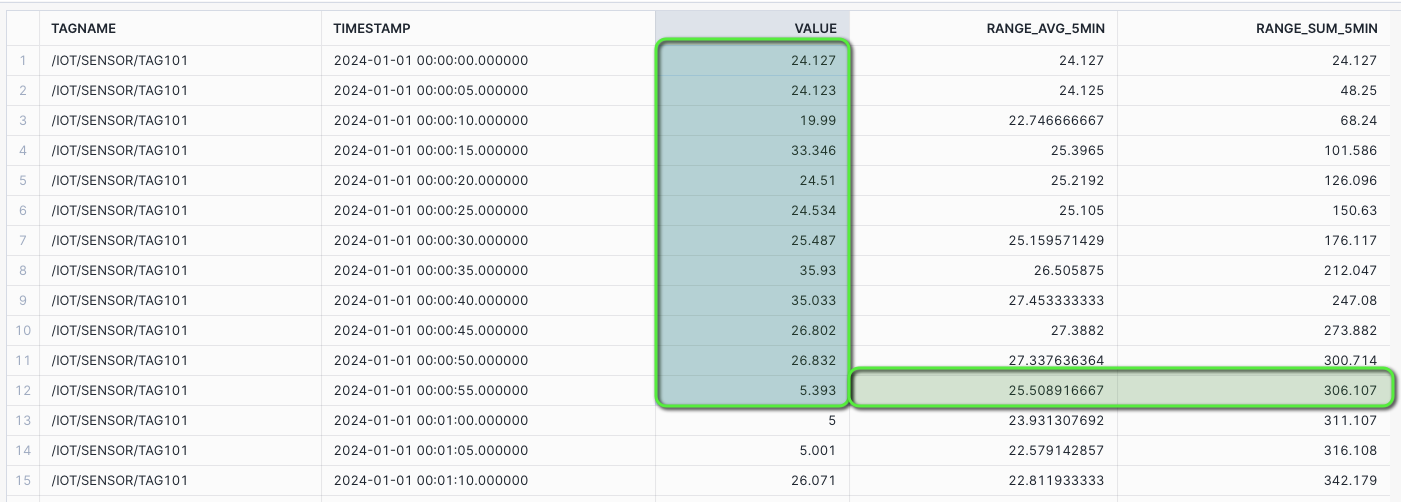This screenshot has height=502, width=1401.
Task: Click RANGE_SUM_5MIN cell 247.08
Action: (x=1254, y=300)
